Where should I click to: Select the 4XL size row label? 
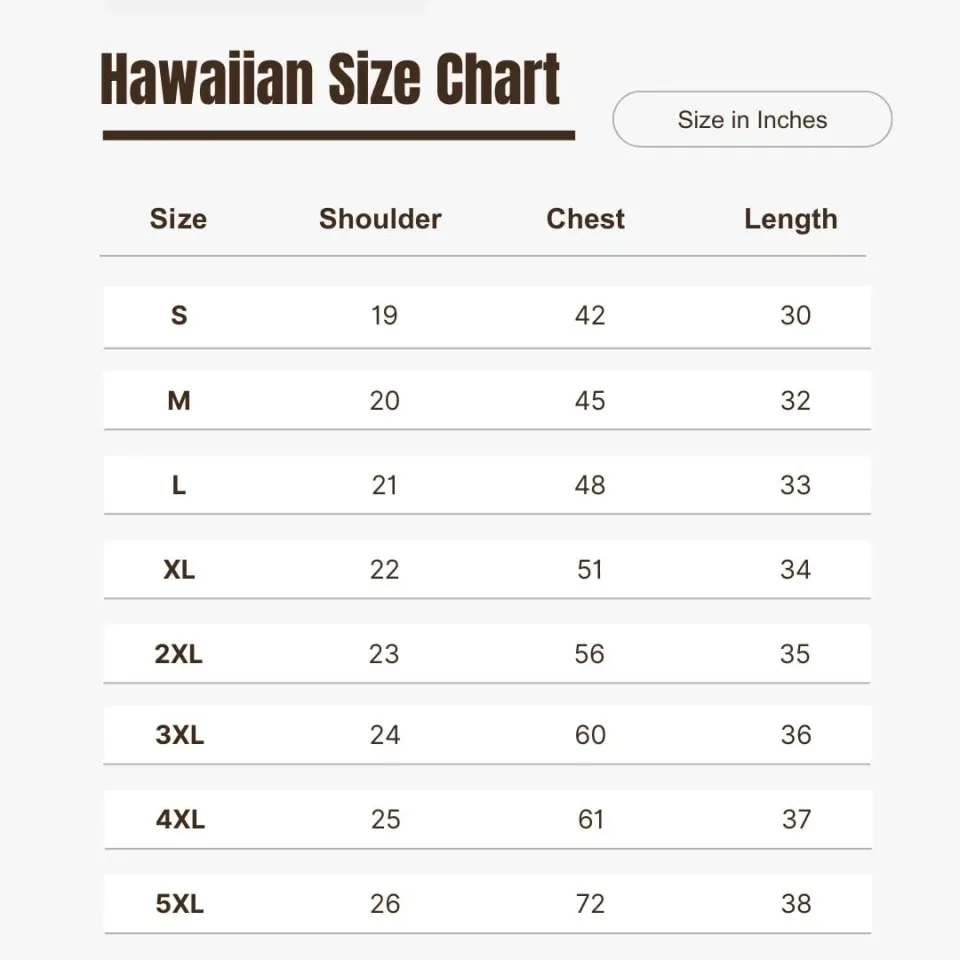point(180,820)
